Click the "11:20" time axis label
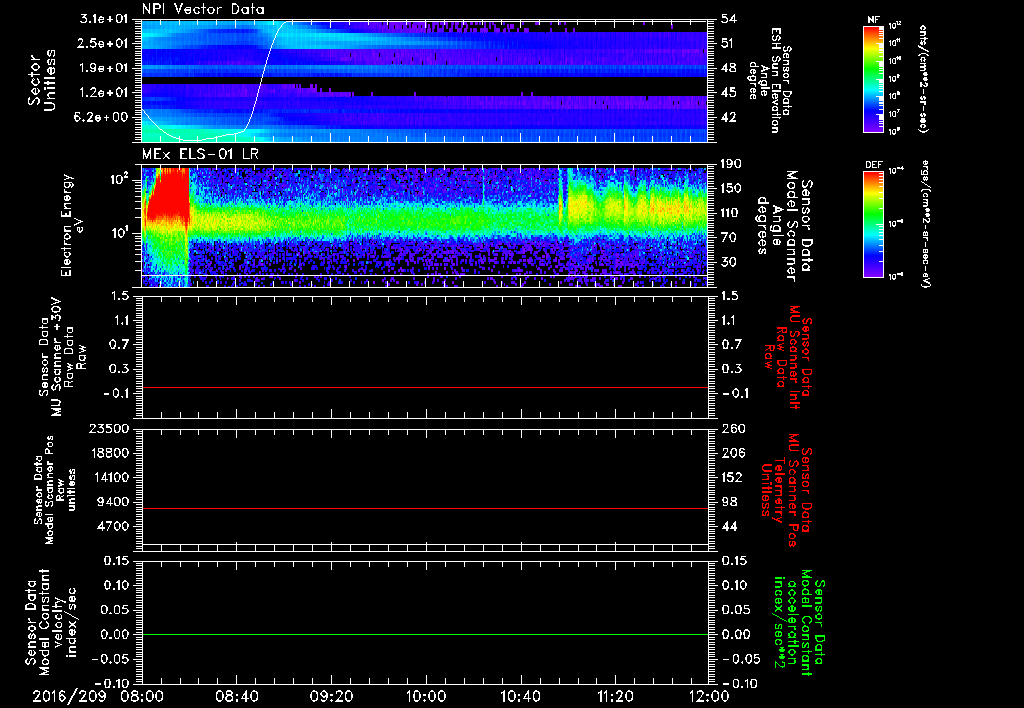This screenshot has width=1024, height=708. [x=615, y=697]
